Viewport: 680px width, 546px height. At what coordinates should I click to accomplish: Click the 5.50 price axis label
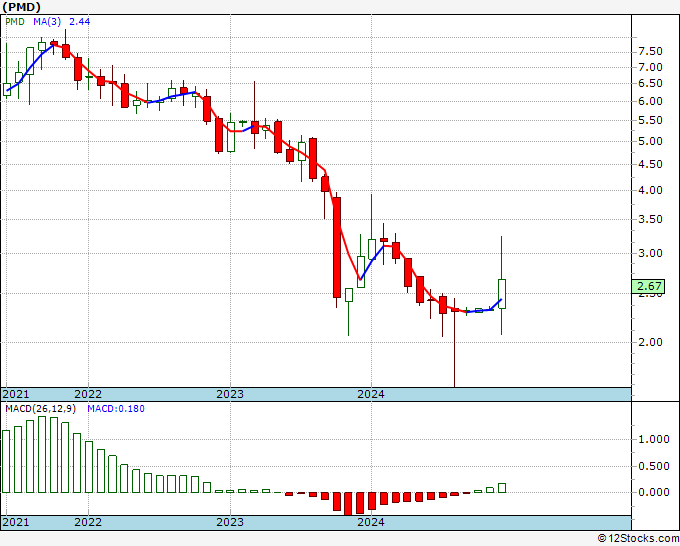click(651, 121)
